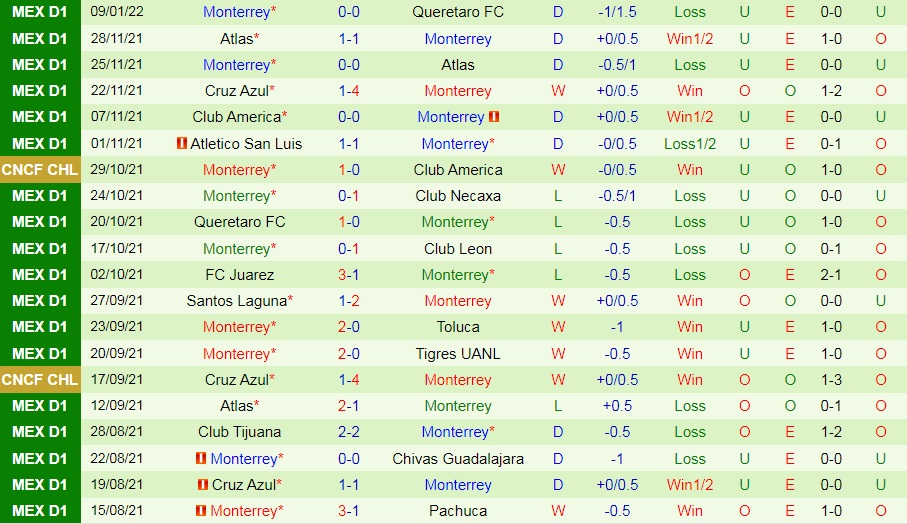This screenshot has width=907, height=524.
Task: Click the Pachuca team name
Action: 457,510
